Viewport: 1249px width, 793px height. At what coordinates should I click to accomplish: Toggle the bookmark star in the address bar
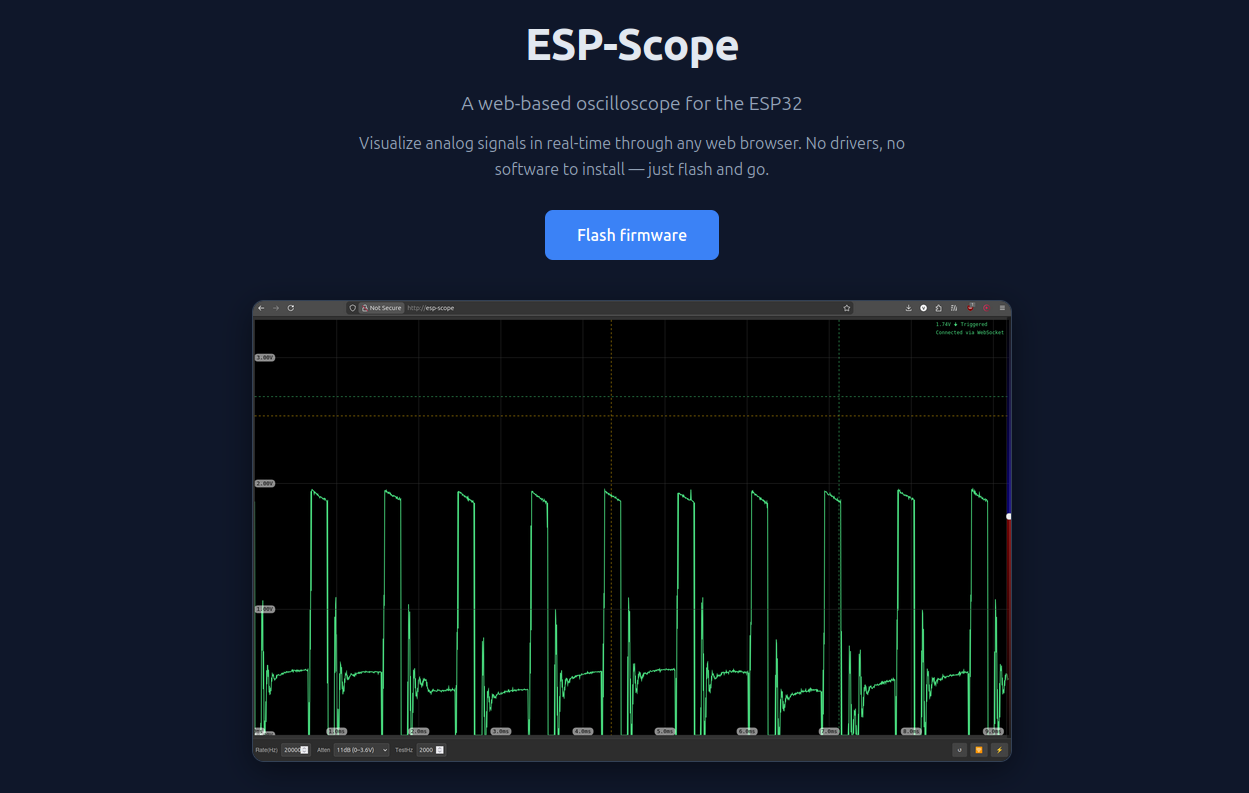click(846, 308)
